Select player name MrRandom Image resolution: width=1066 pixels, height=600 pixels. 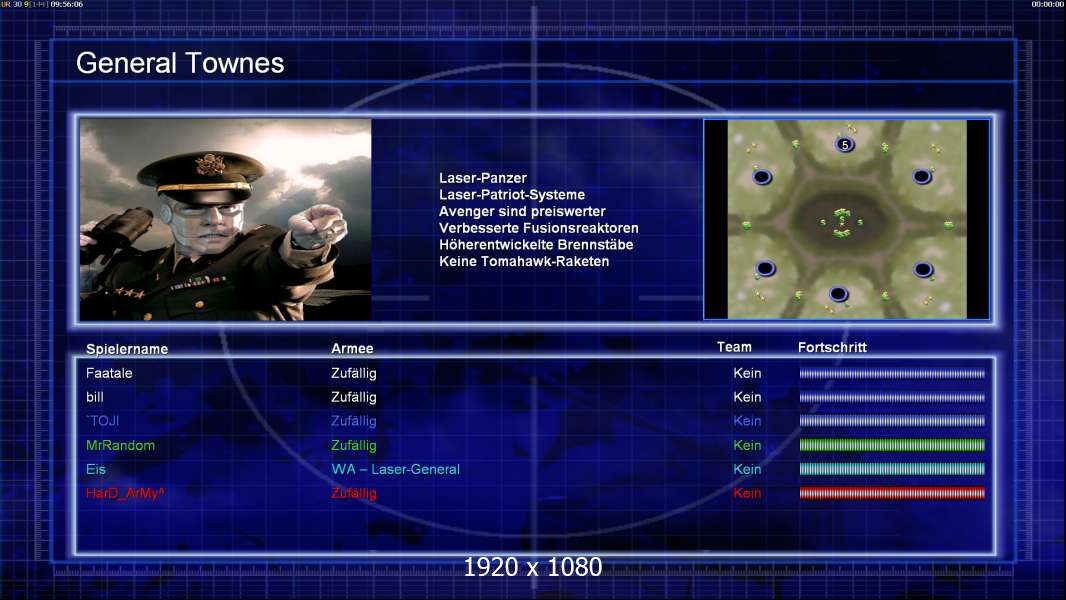pos(120,445)
